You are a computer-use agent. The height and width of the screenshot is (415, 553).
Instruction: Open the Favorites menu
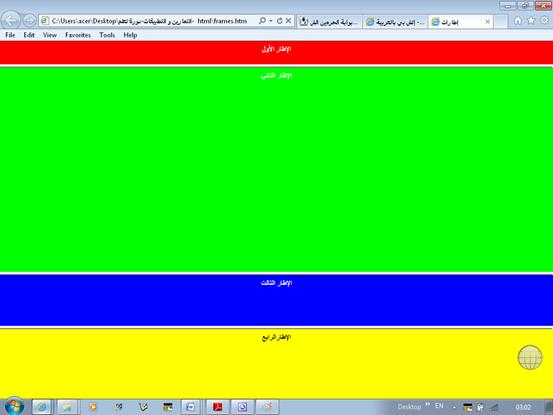(78, 35)
